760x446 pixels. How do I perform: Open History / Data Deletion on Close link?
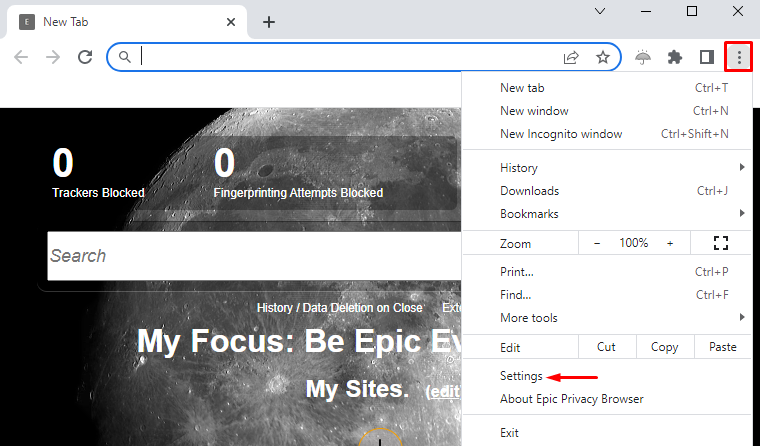[x=339, y=308]
